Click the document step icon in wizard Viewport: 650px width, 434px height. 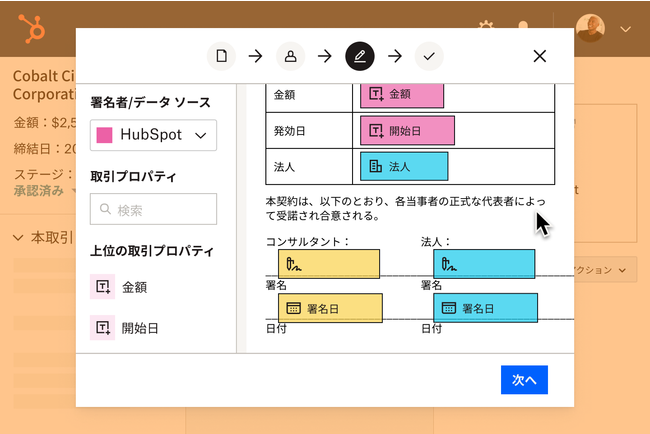click(x=221, y=56)
